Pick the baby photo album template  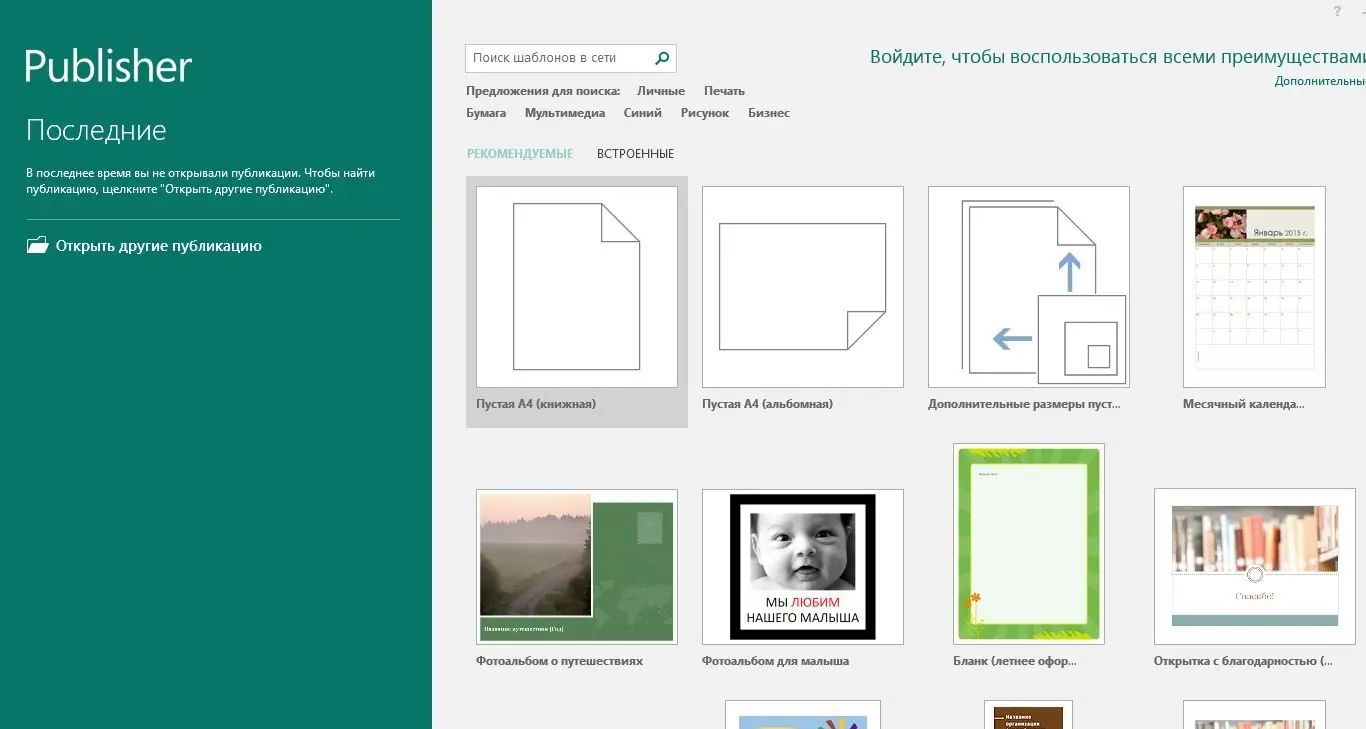click(x=802, y=567)
